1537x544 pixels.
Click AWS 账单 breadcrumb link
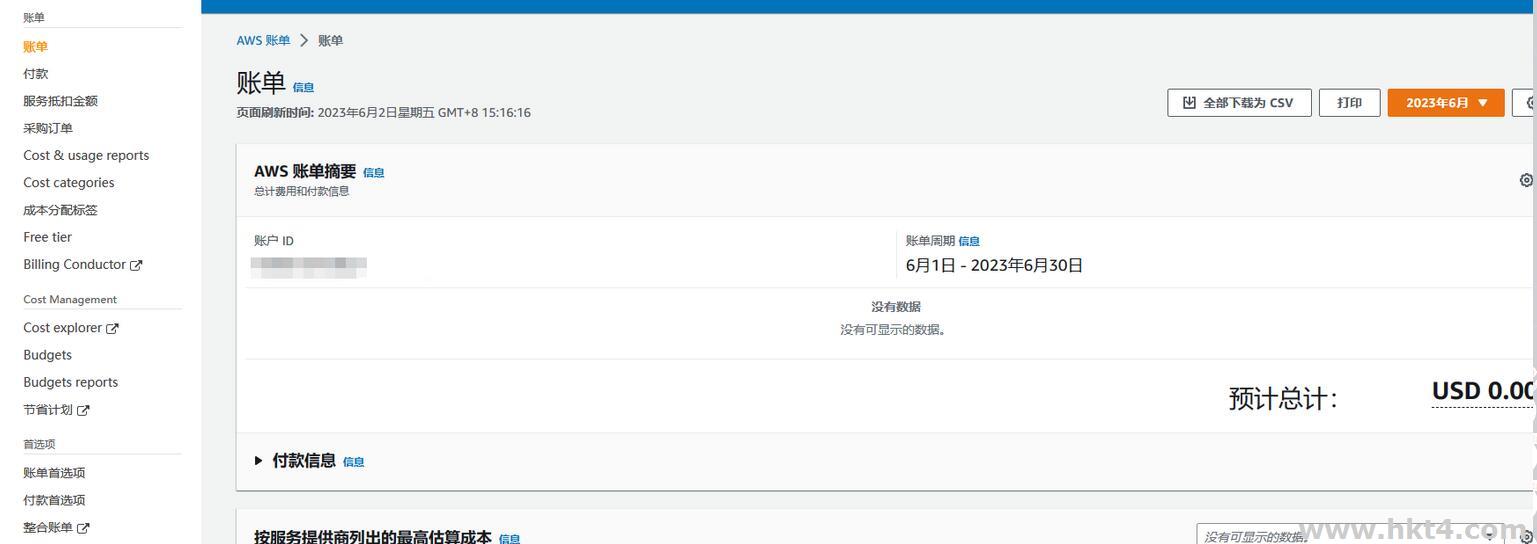pyautogui.click(x=263, y=41)
